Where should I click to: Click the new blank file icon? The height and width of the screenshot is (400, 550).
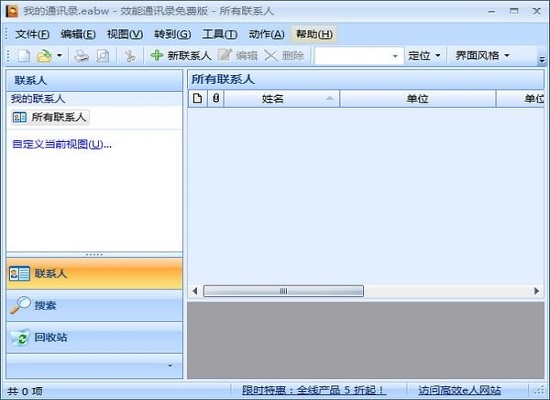pos(24,56)
